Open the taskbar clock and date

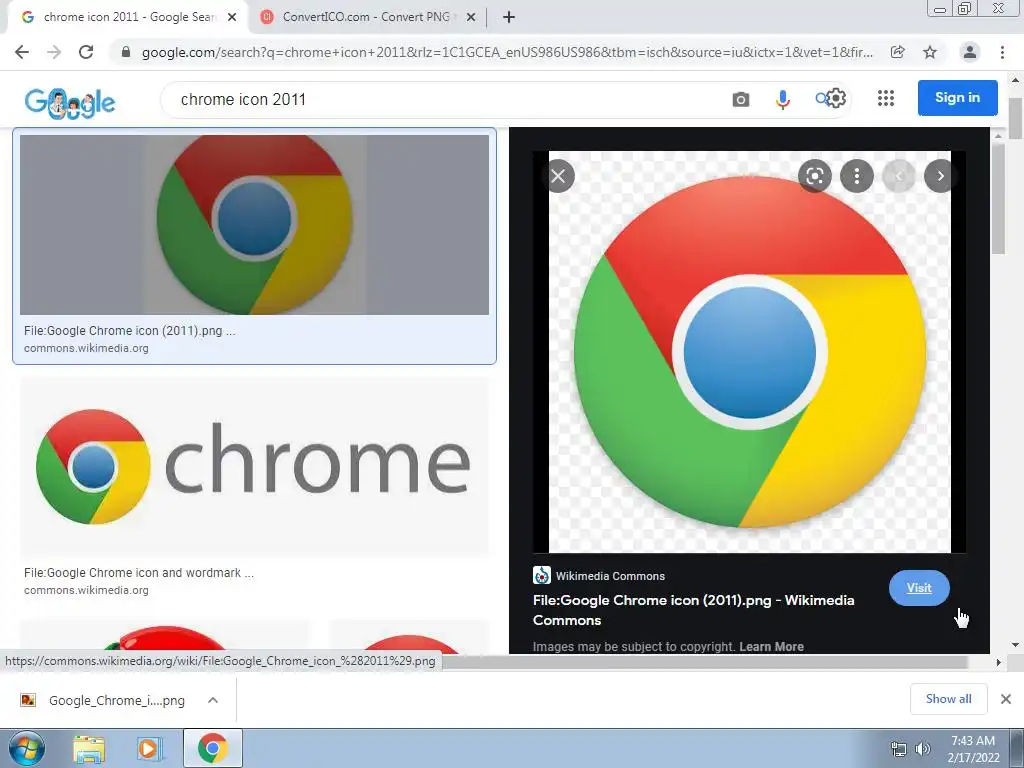click(973, 749)
